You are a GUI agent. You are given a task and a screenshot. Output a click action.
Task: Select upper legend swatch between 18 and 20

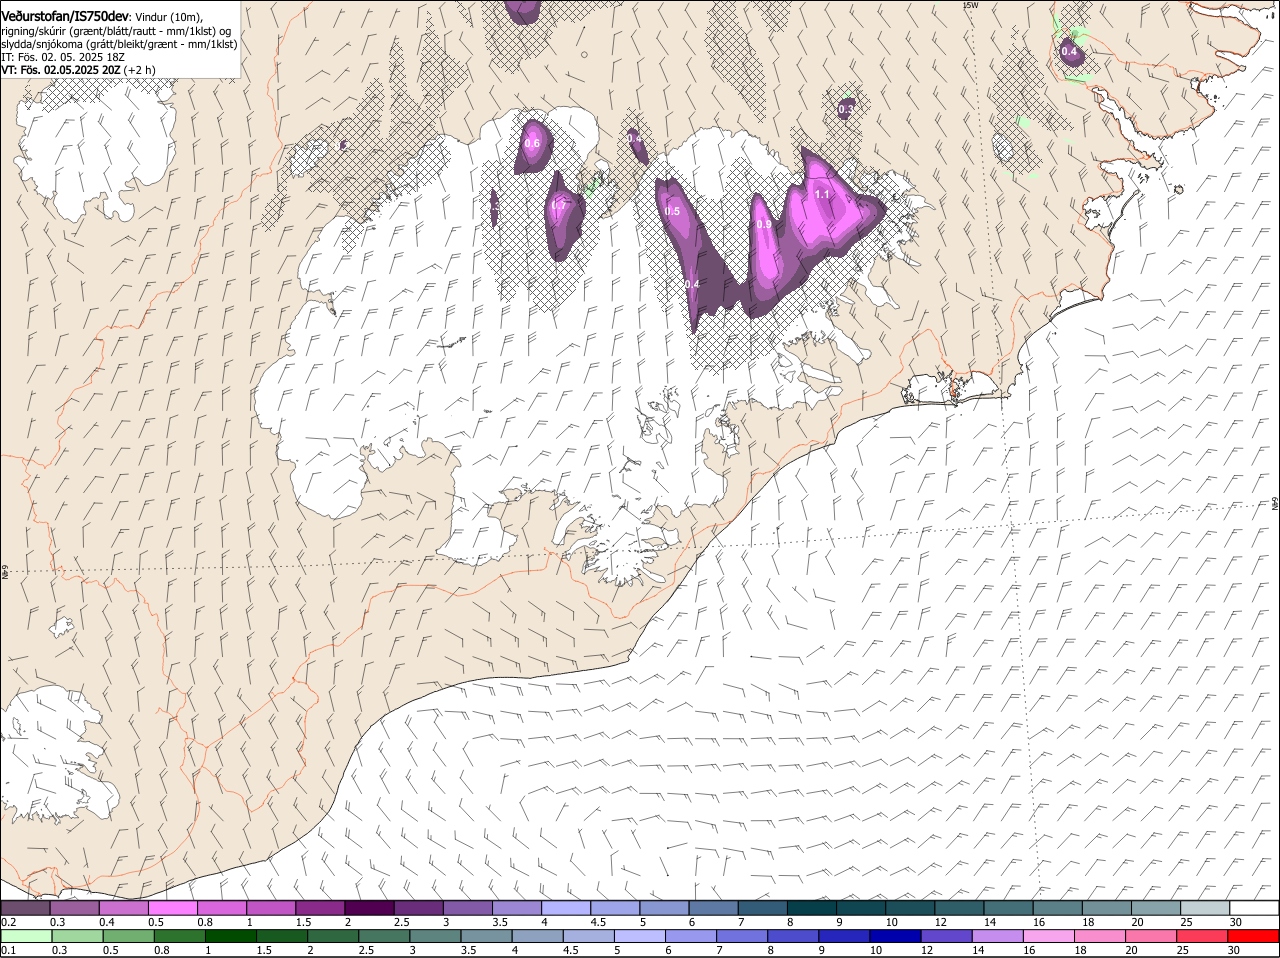click(1108, 908)
